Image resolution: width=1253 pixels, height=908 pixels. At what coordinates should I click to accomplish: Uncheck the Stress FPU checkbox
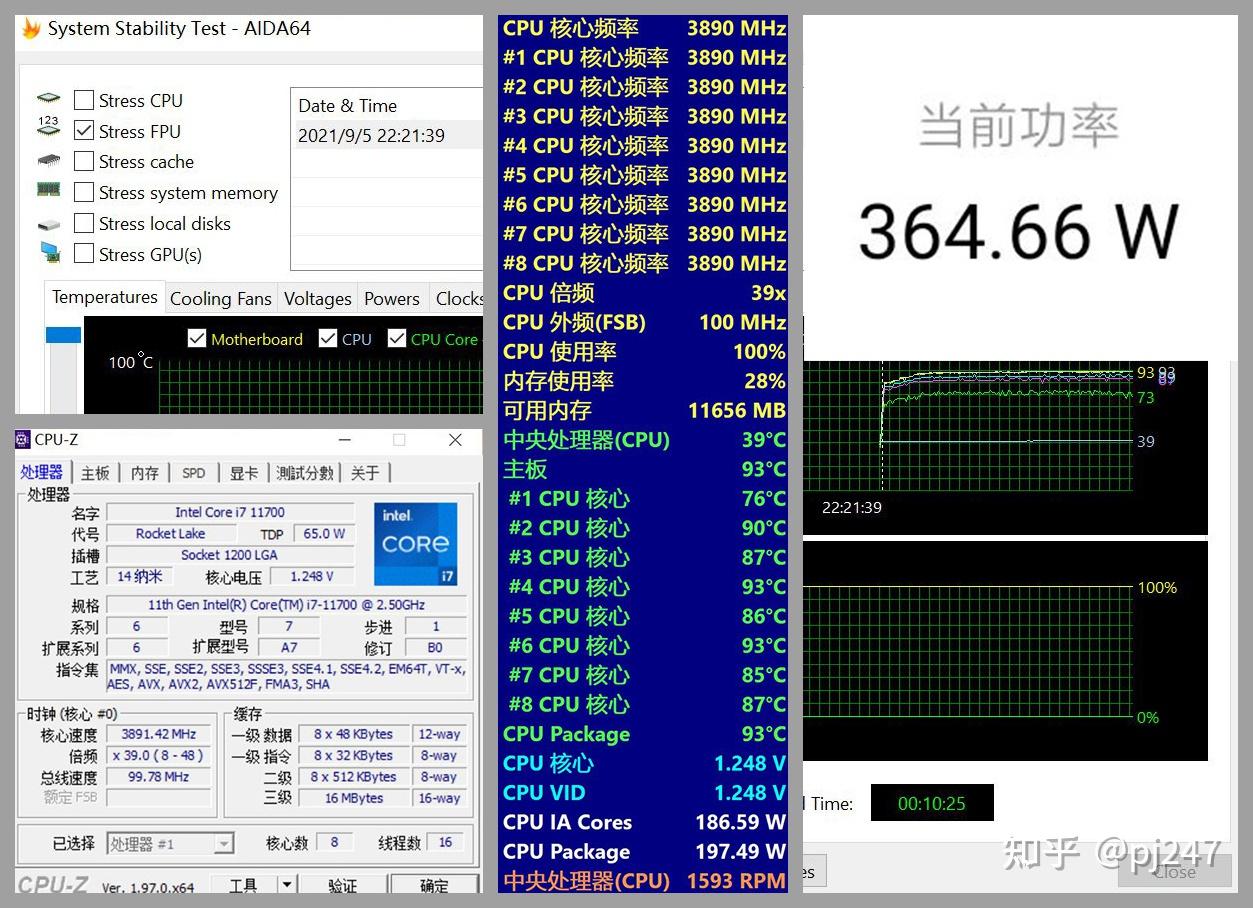click(84, 131)
